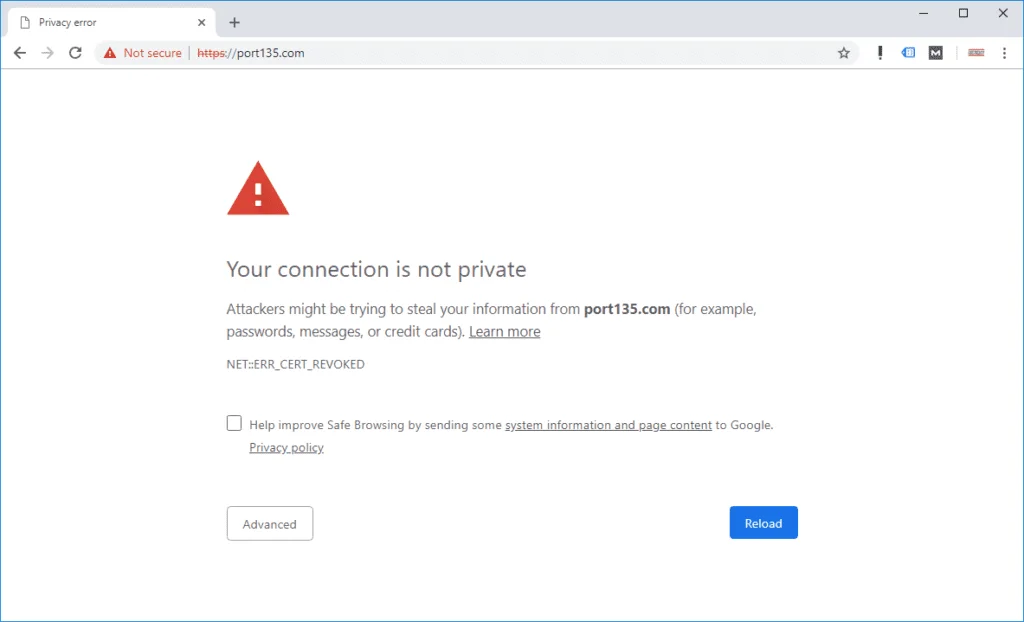The width and height of the screenshot is (1024, 622).
Task: Expand the Advanced options
Action: (x=270, y=524)
